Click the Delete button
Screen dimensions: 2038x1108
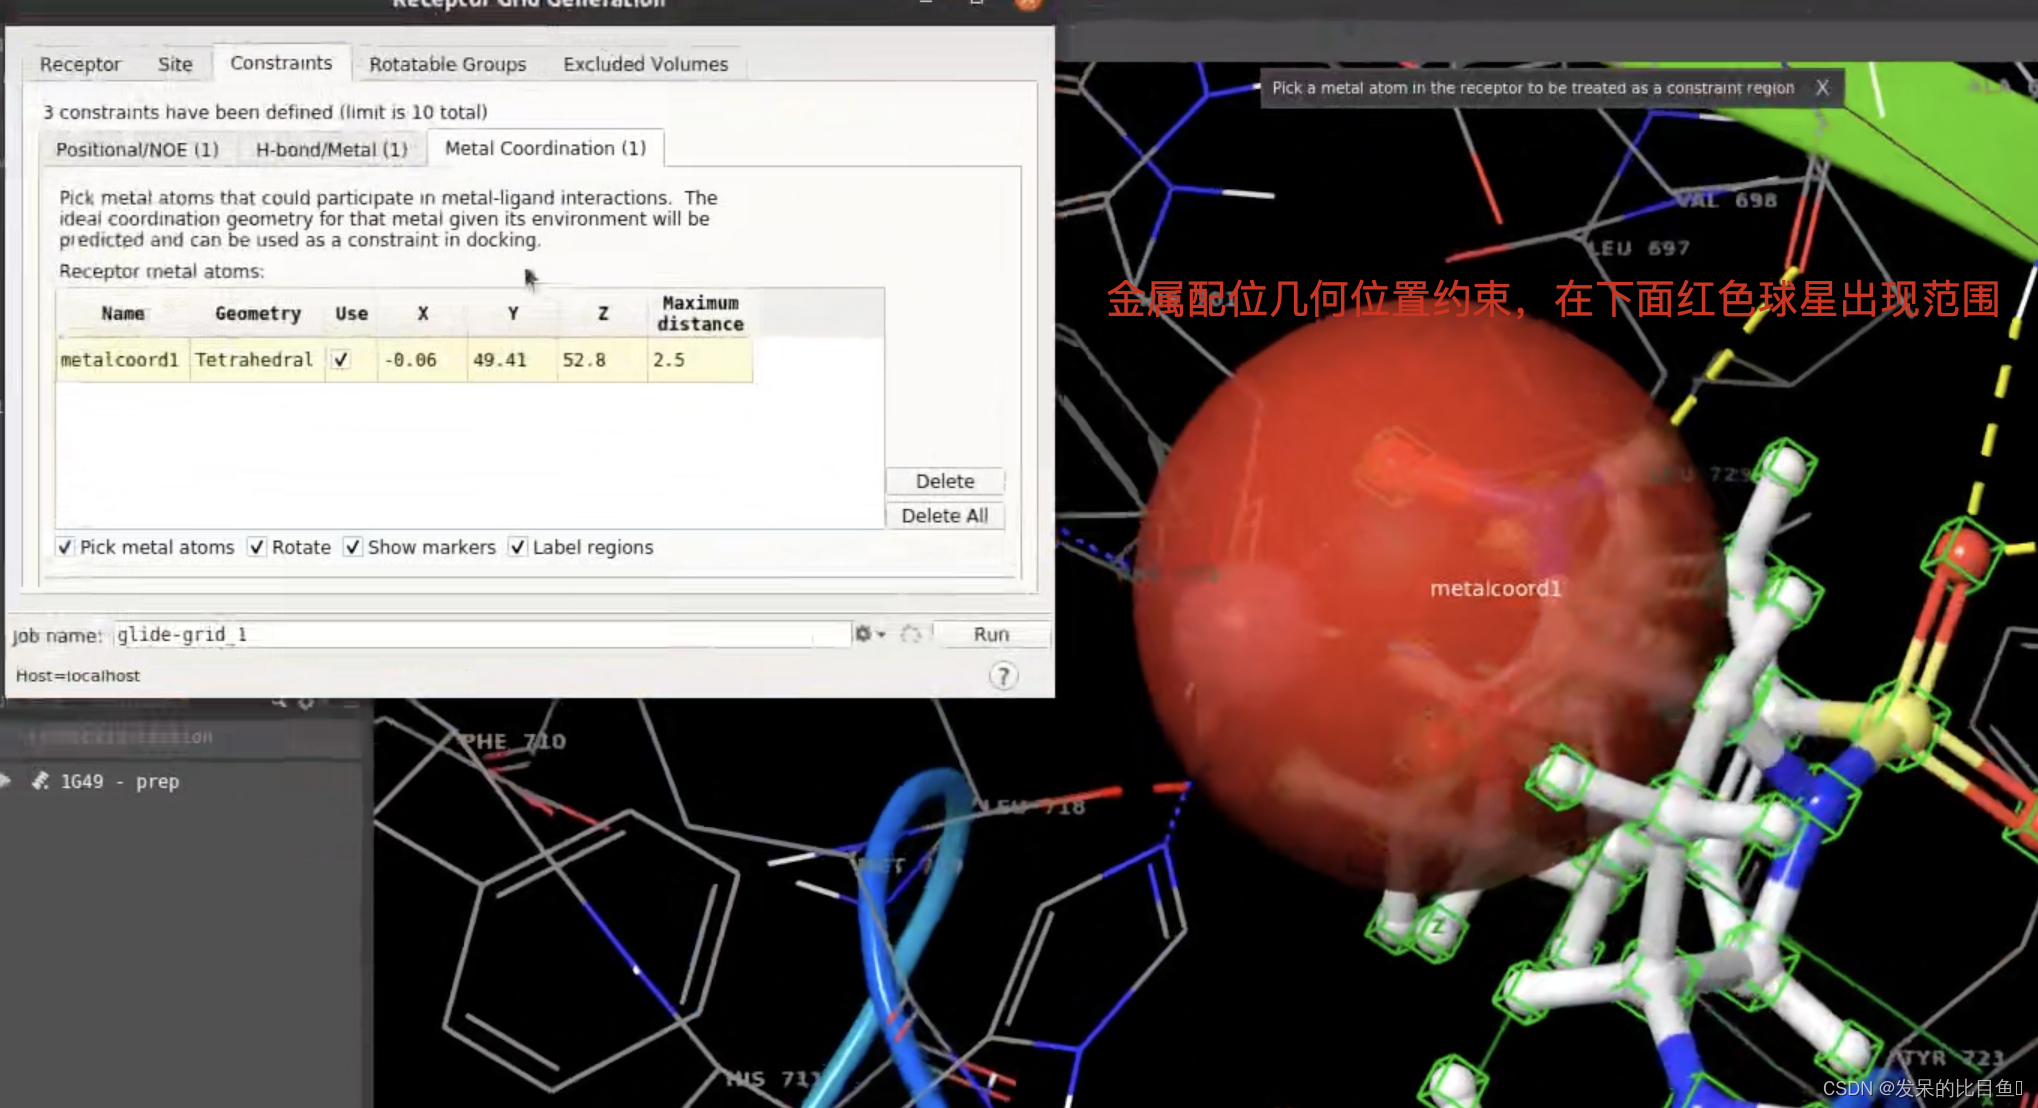tap(944, 481)
